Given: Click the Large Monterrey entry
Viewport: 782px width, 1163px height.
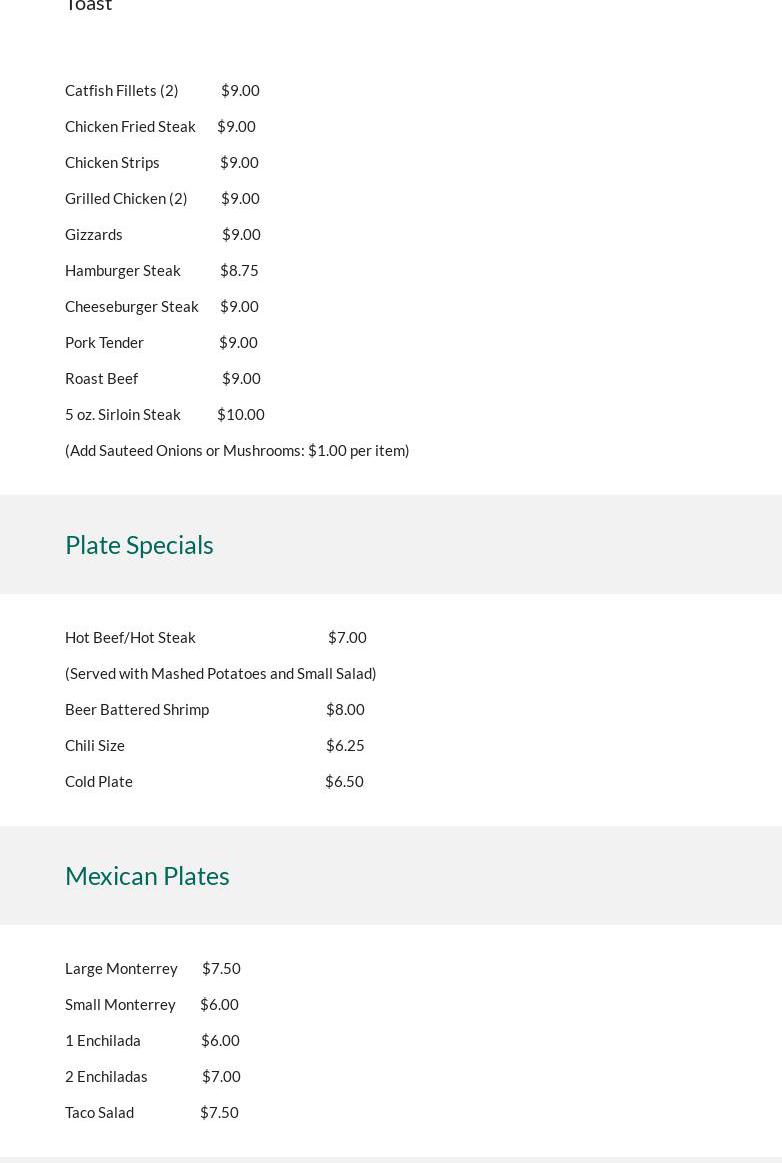Looking at the screenshot, I should click(x=121, y=969).
